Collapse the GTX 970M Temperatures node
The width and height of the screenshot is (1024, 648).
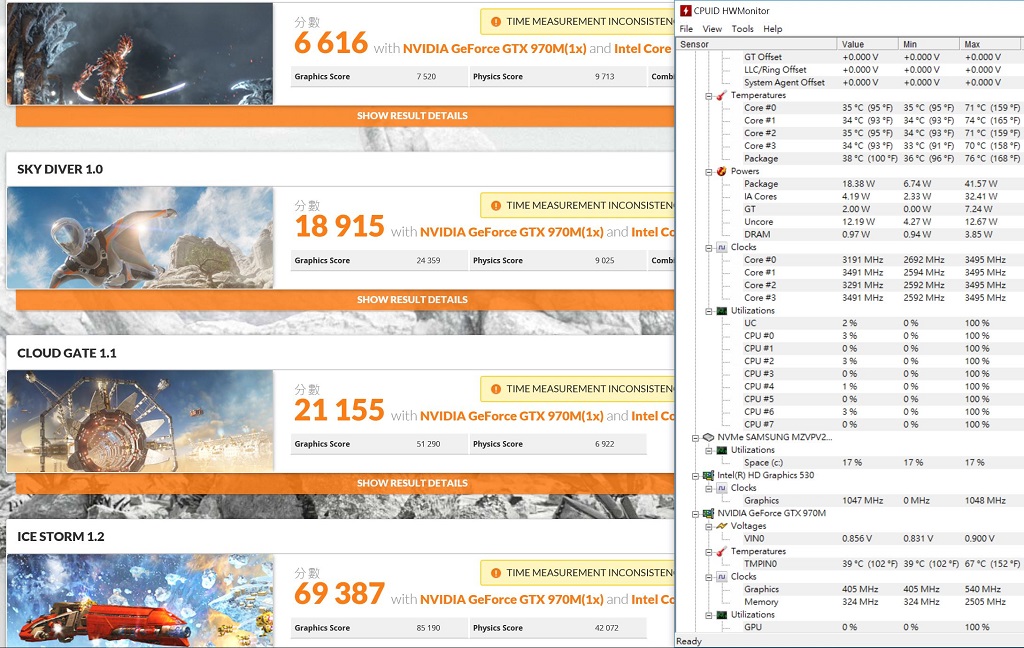(709, 552)
